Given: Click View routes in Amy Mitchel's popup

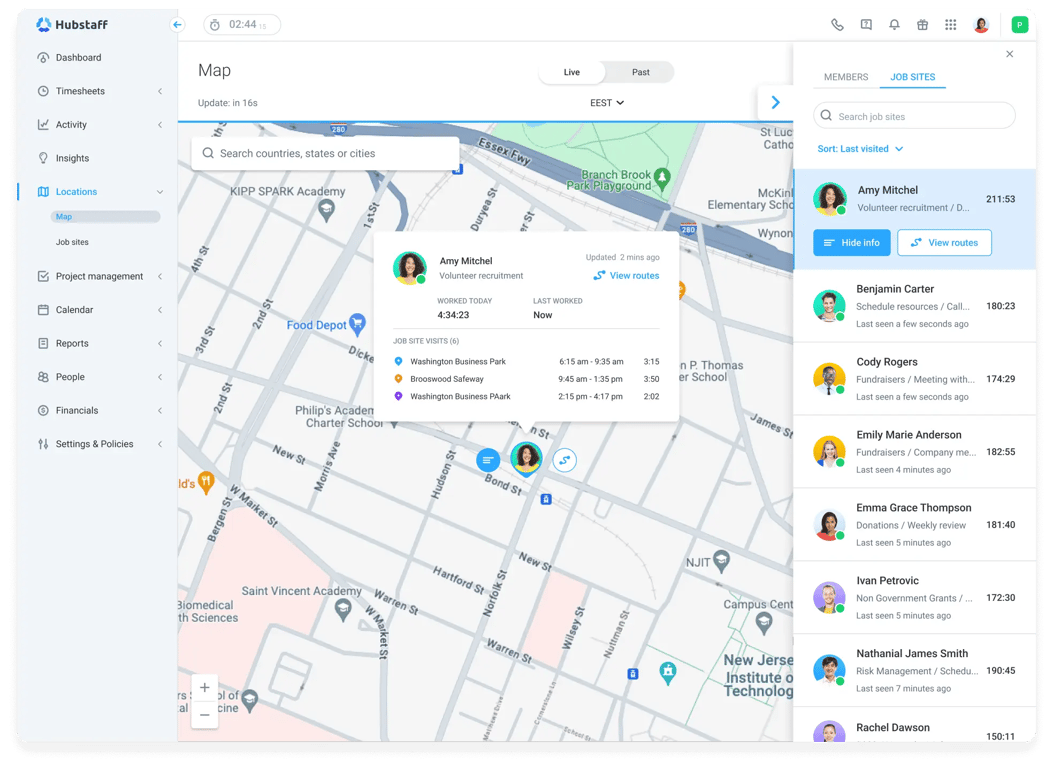Looking at the screenshot, I should (632, 275).
